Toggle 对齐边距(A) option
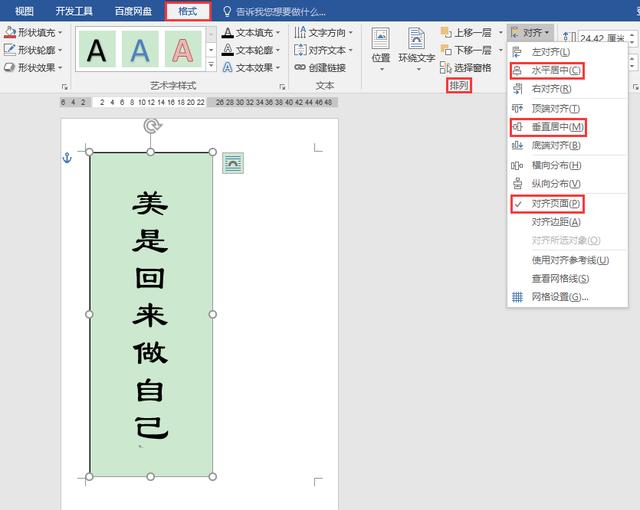Screen dimensions: 640x510 [567, 222]
